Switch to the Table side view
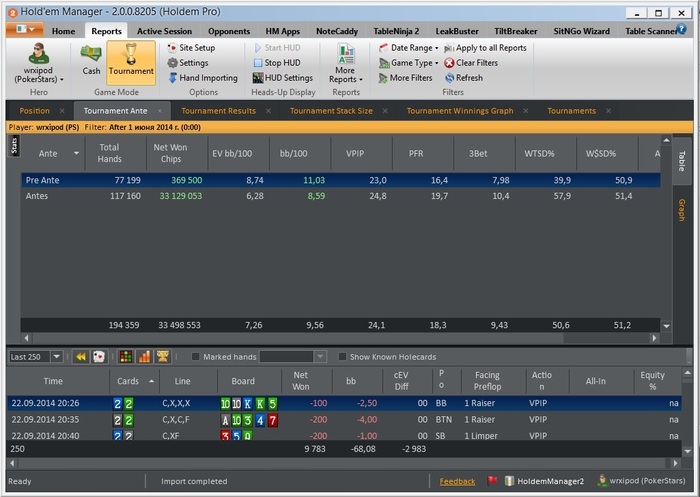This screenshot has width=700, height=497. (681, 161)
